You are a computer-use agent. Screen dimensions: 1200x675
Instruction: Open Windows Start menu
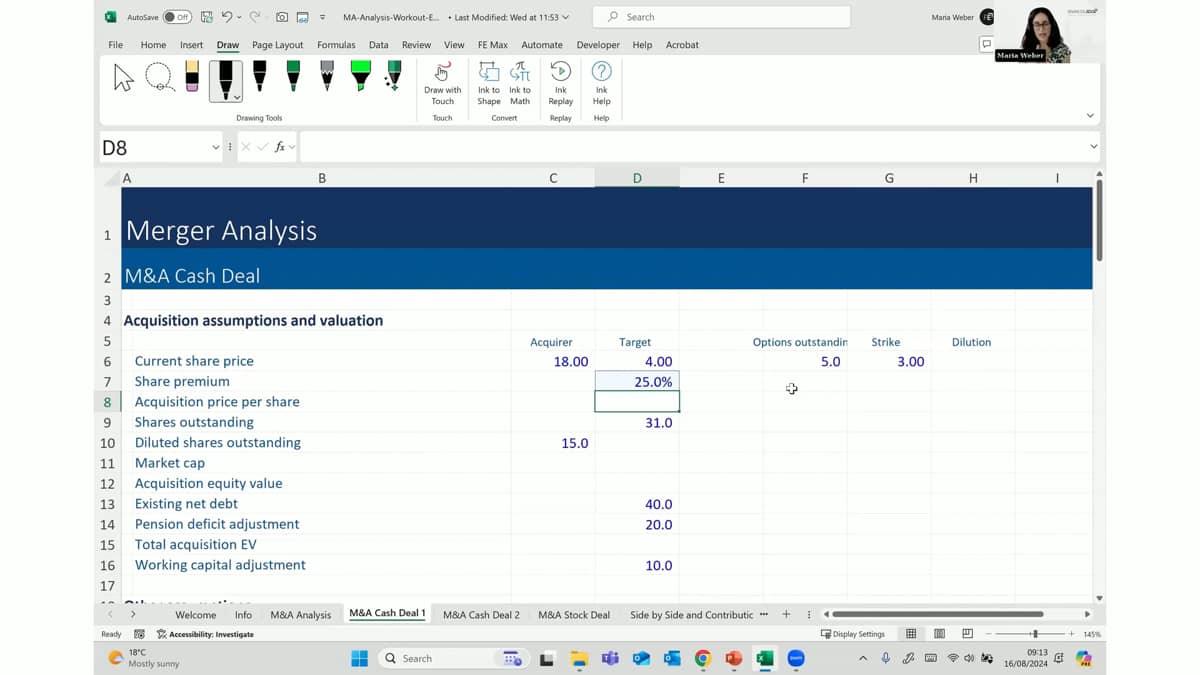(x=360, y=658)
